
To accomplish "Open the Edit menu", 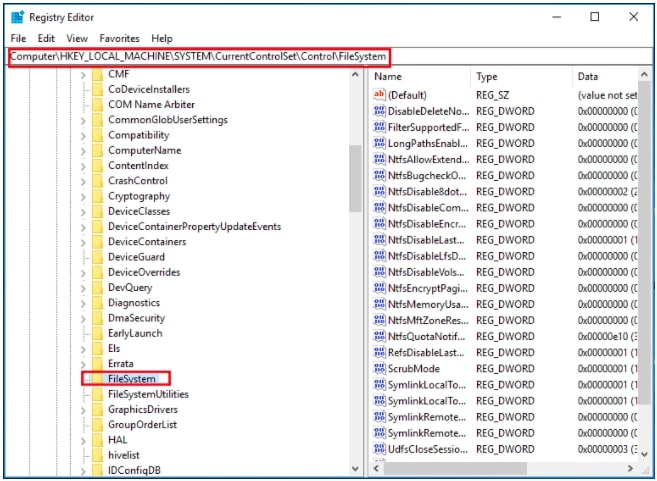I will (x=46, y=39).
